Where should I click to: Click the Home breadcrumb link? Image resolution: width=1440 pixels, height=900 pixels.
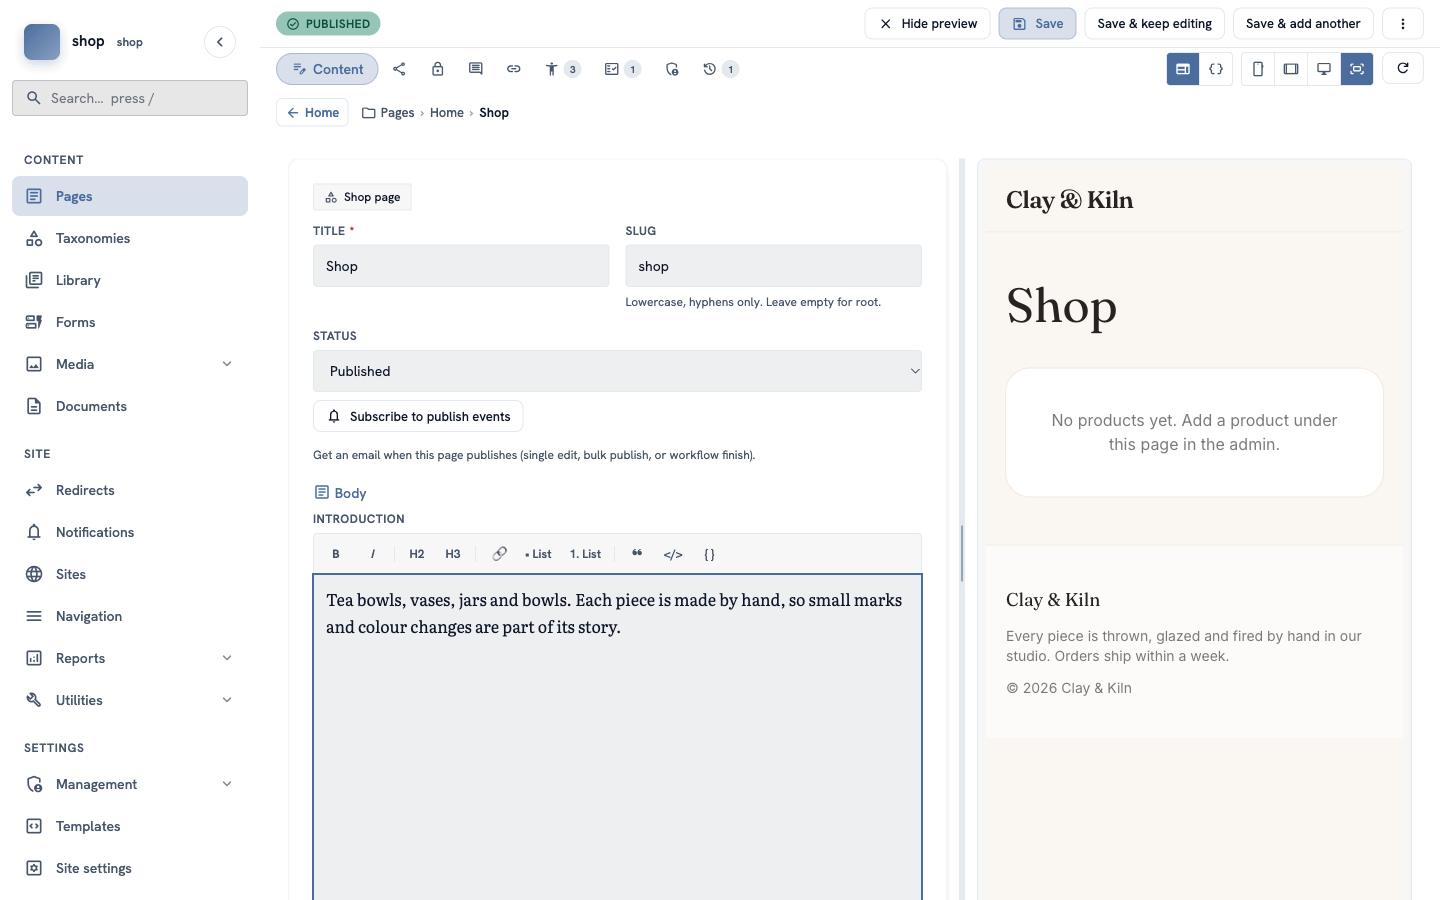pyautogui.click(x=447, y=113)
